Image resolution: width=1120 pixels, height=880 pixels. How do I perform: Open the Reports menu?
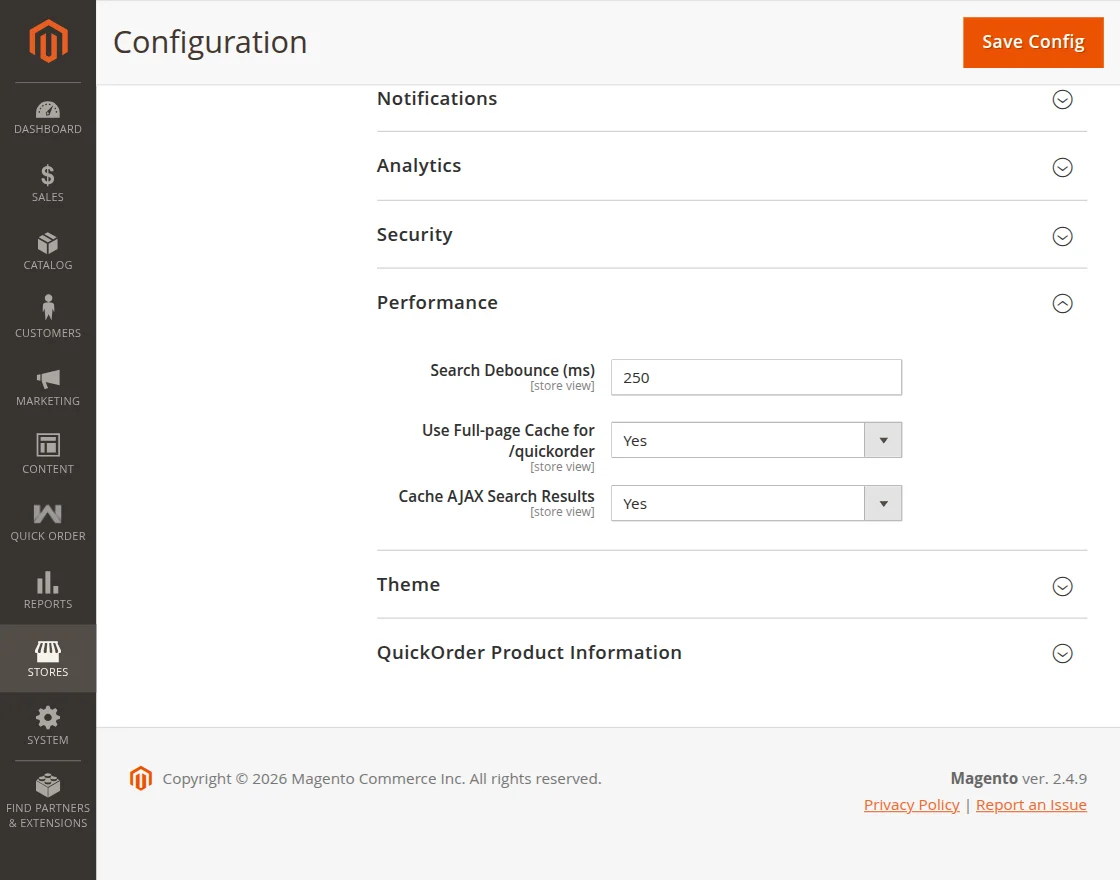point(48,590)
